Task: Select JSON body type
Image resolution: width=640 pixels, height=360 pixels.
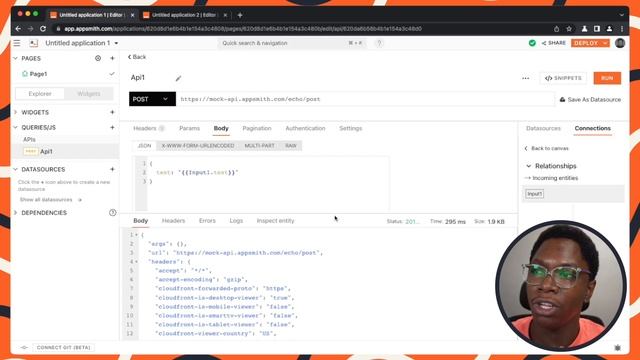Action: (x=144, y=146)
